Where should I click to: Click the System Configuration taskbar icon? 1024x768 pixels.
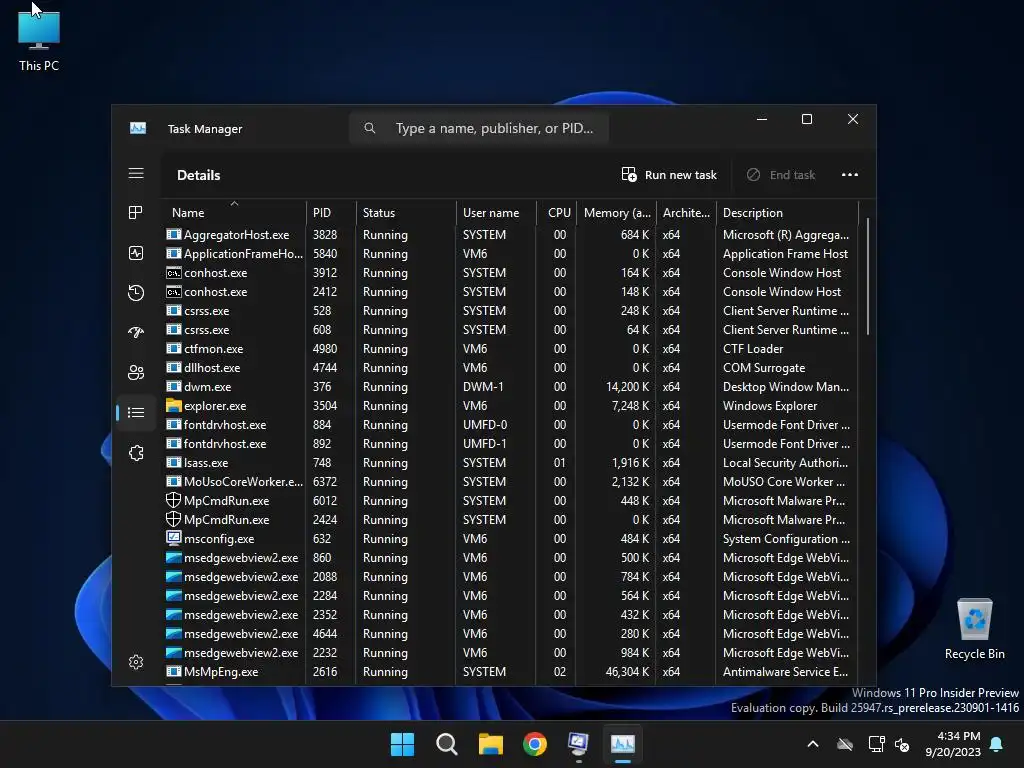[x=579, y=744]
